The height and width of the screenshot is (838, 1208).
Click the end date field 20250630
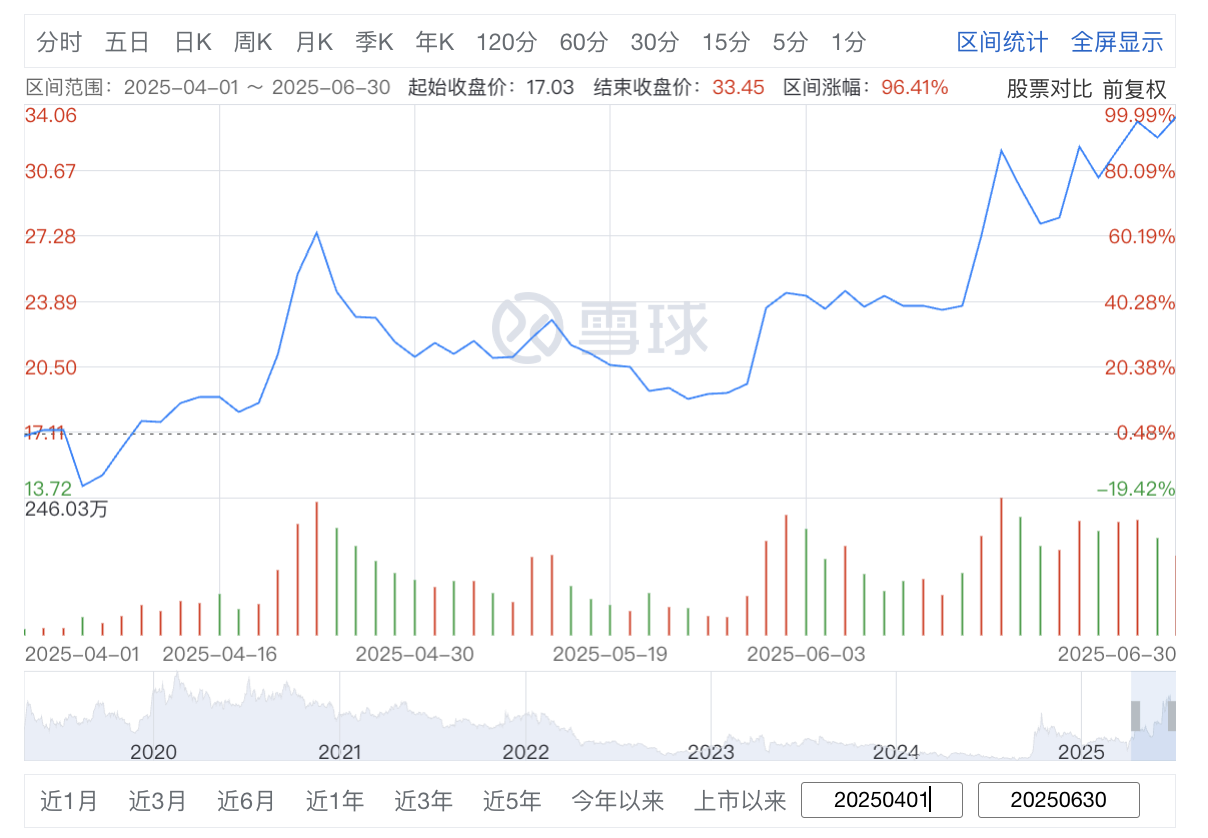1058,800
